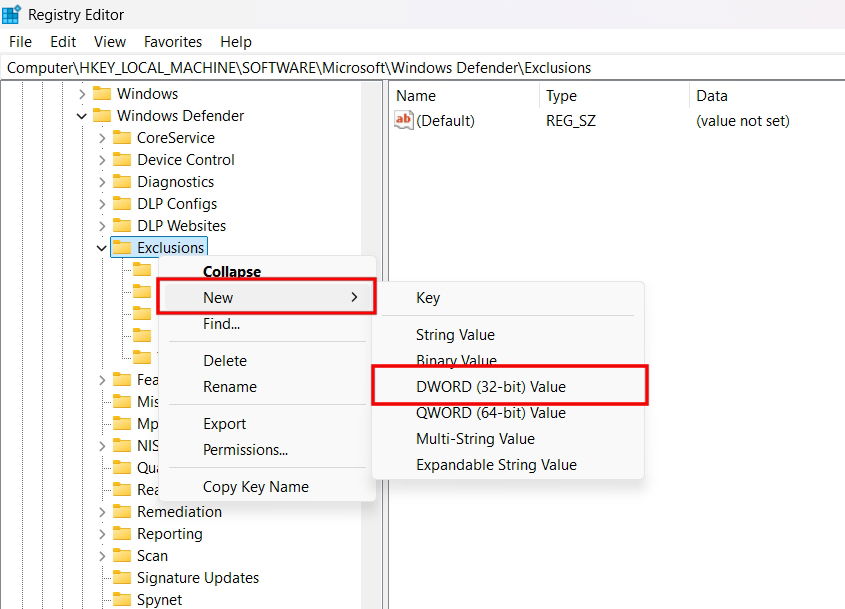Select the Exclusions folder icon

tap(121, 246)
